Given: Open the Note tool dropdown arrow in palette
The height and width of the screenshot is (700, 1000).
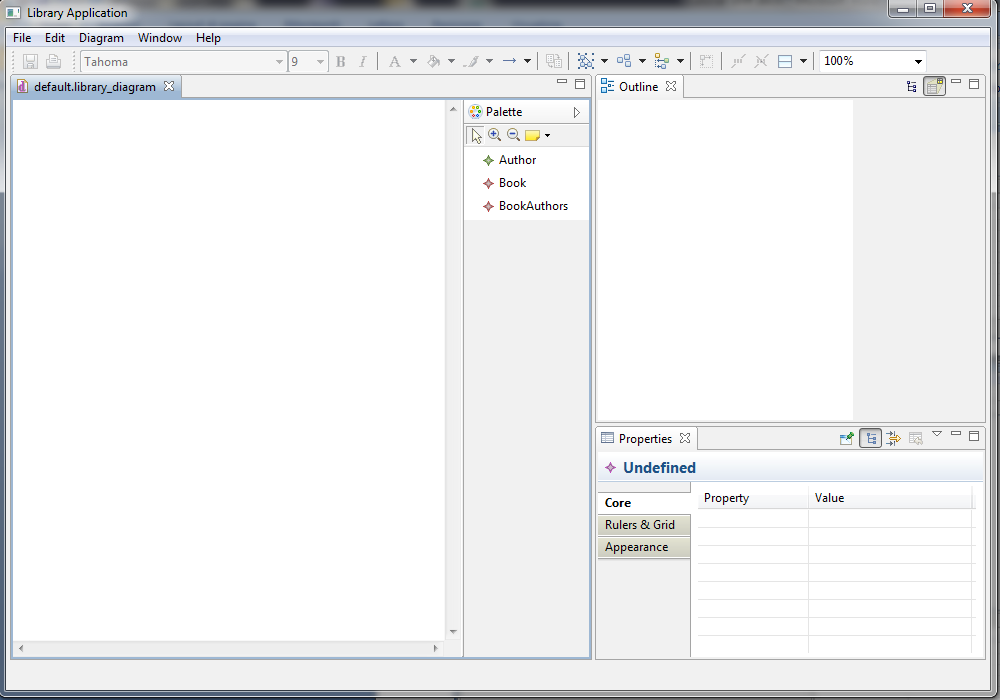Looking at the screenshot, I should click(x=547, y=136).
